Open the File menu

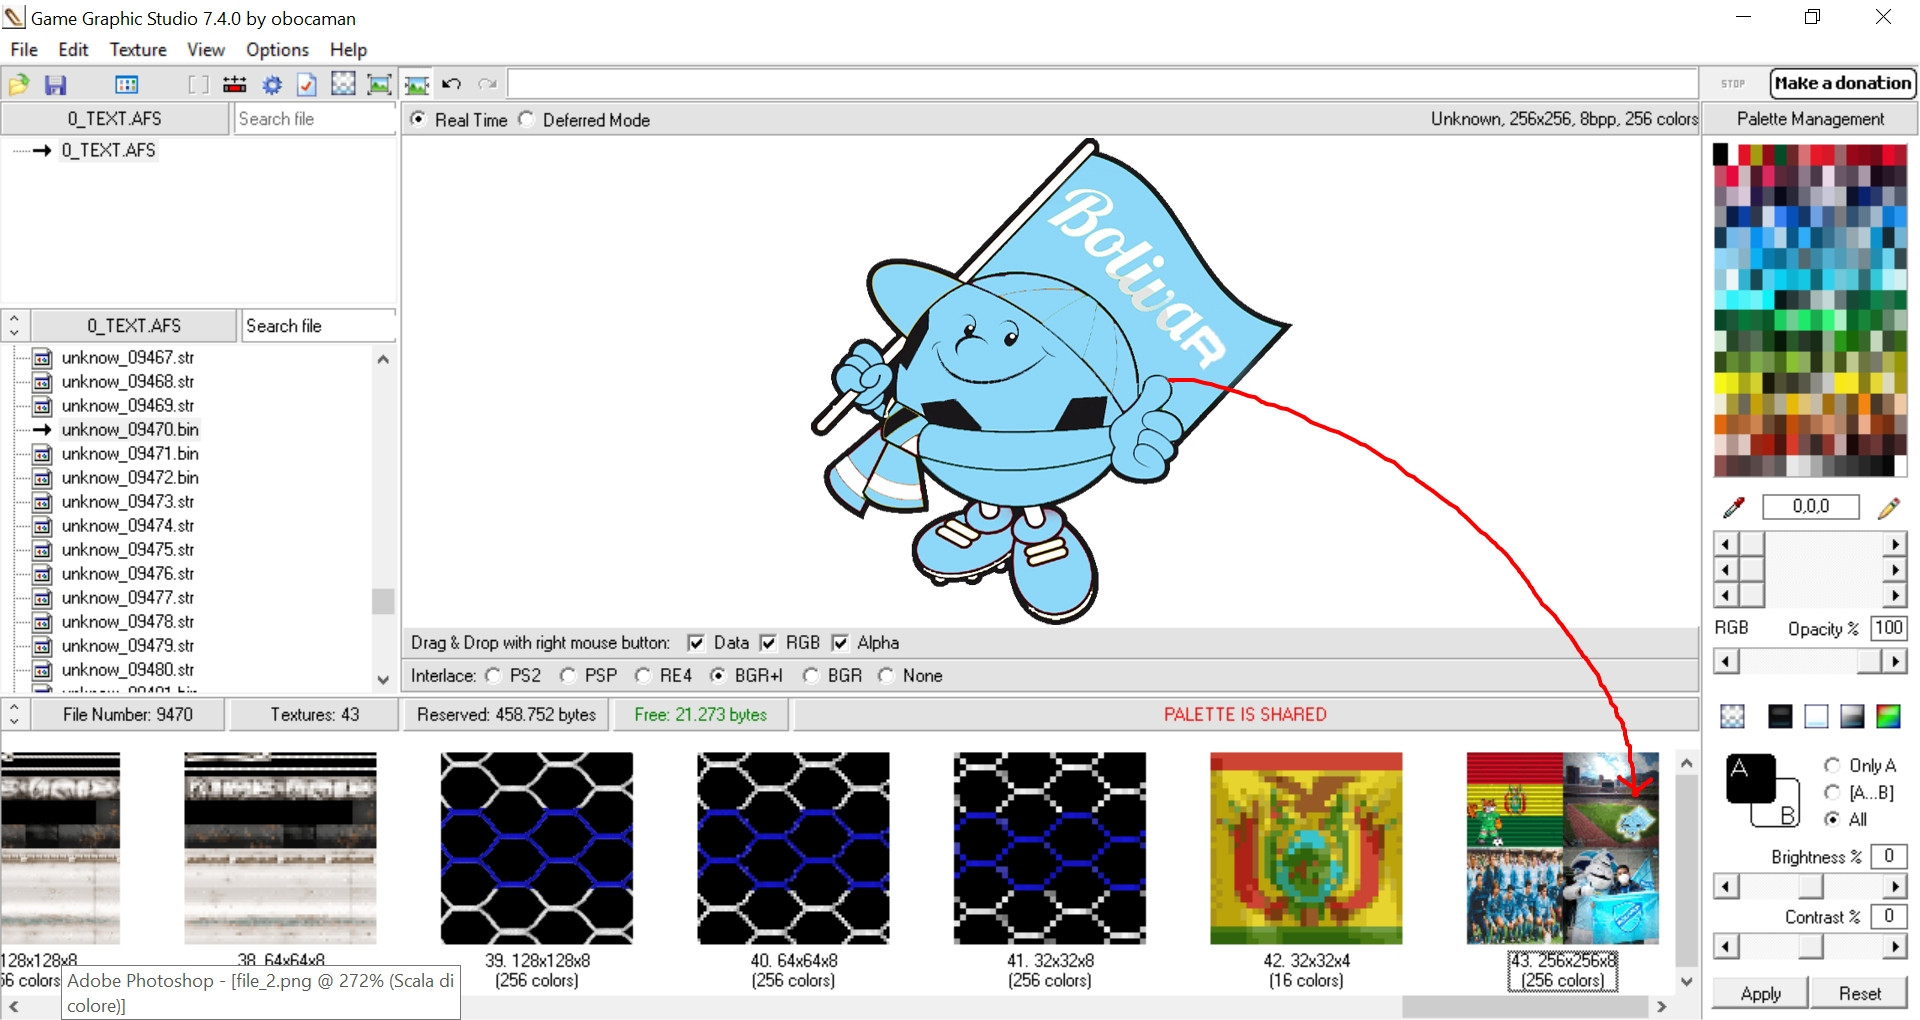tap(24, 50)
